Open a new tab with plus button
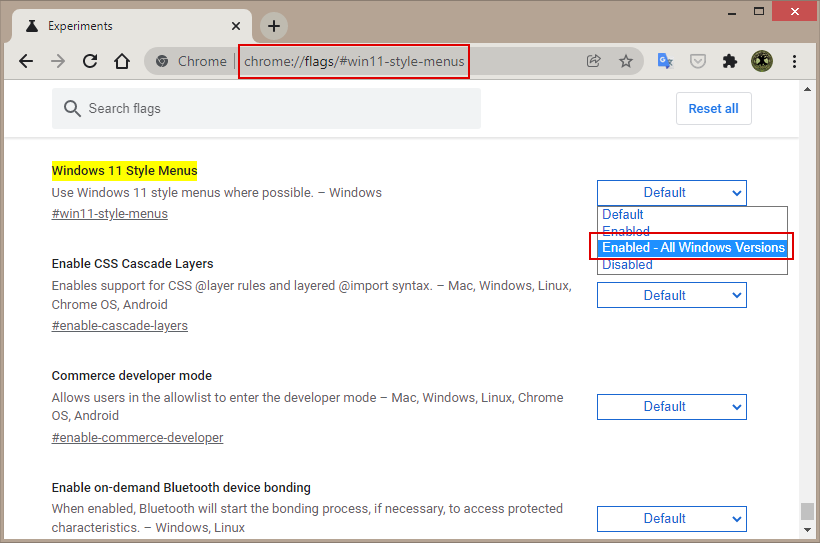820x543 pixels. pos(274,26)
